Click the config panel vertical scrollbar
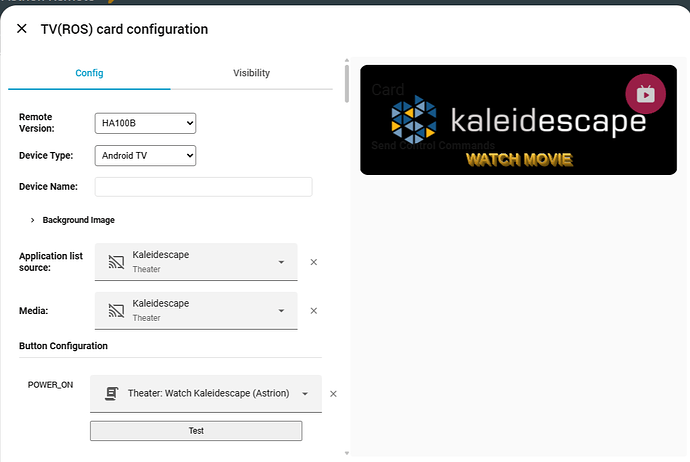690x462 pixels. click(x=347, y=84)
